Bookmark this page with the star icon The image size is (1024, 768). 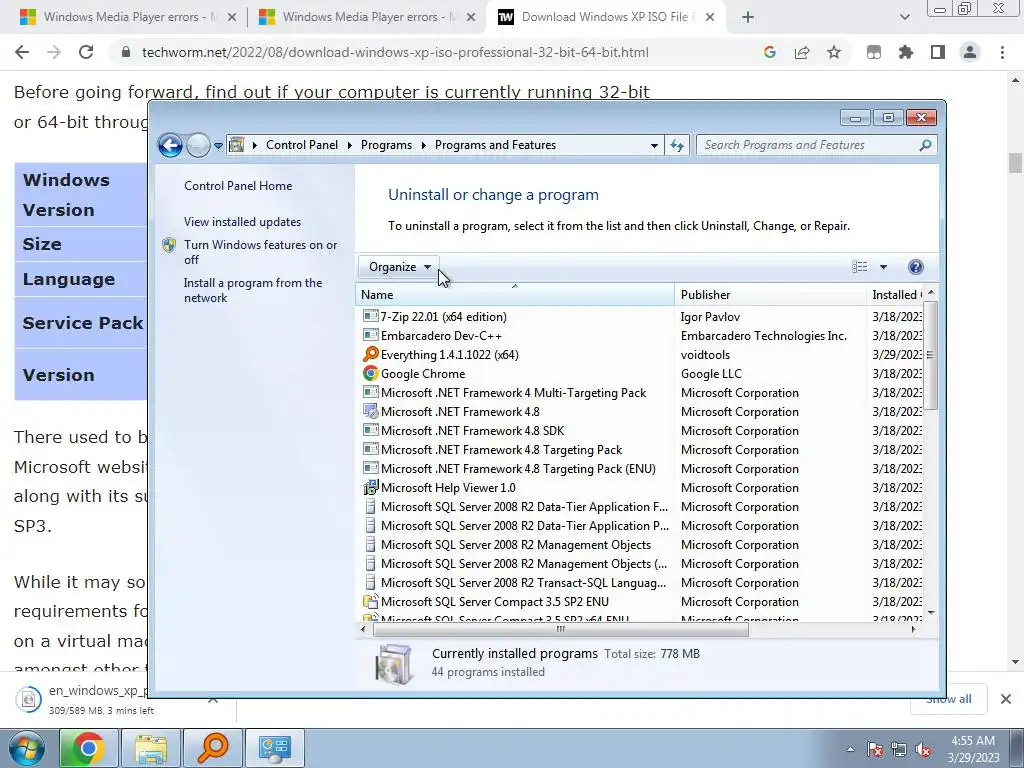(834, 52)
